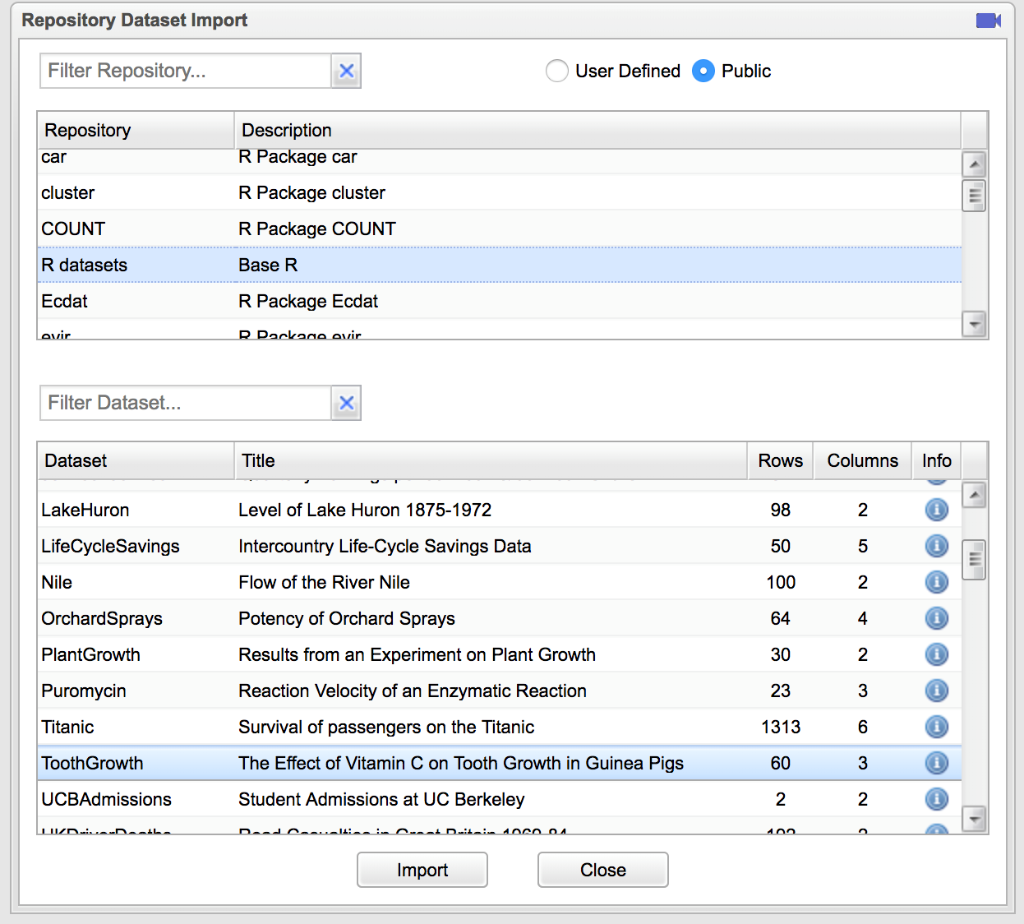The width and height of the screenshot is (1024, 924).
Task: Clear the Filter Dataset field with X
Action: [x=346, y=403]
